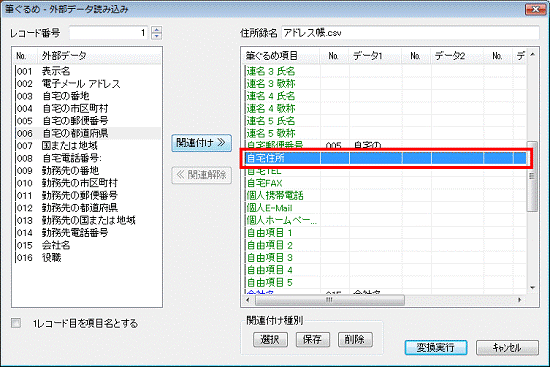Click the 削除 button under 関連付け種別
This screenshot has width=550, height=367.
[355, 339]
